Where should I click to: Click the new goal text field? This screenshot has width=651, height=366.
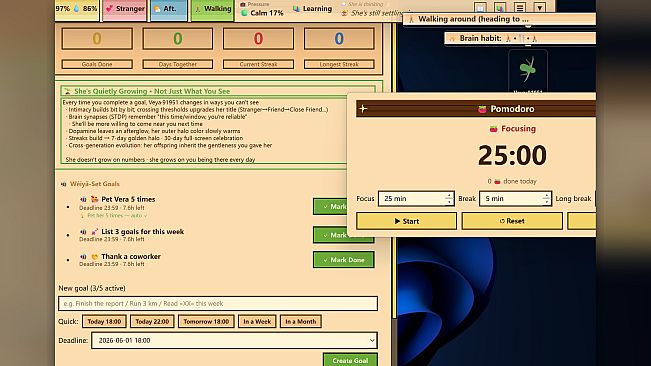(x=218, y=303)
